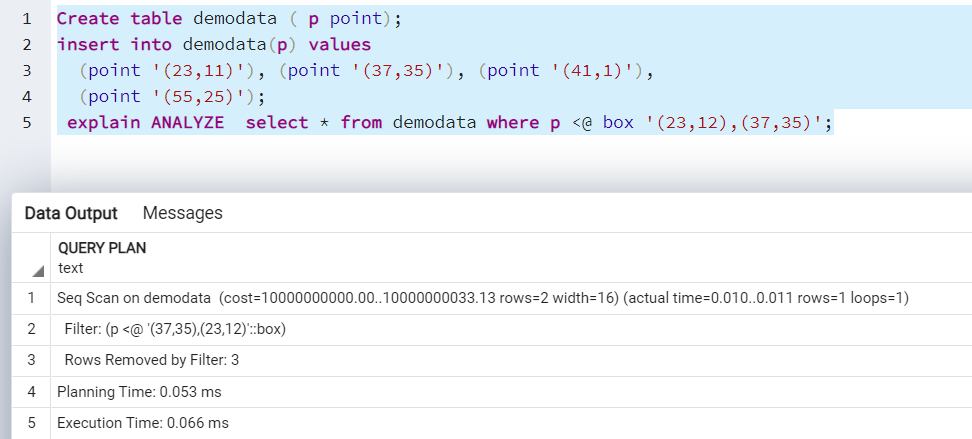Click the 'Planning Time: 0.053 ms' cell
The image size is (972, 439).
pyautogui.click(x=511, y=392)
